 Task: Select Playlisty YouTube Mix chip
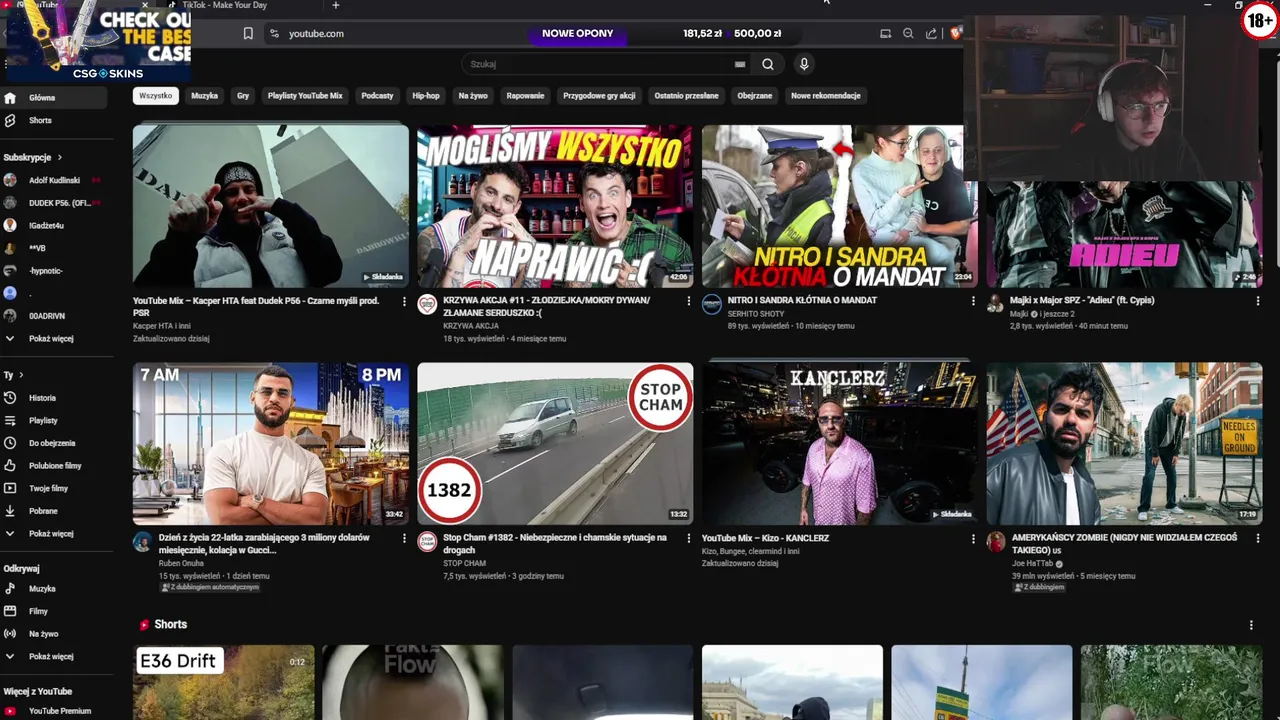[x=305, y=96]
